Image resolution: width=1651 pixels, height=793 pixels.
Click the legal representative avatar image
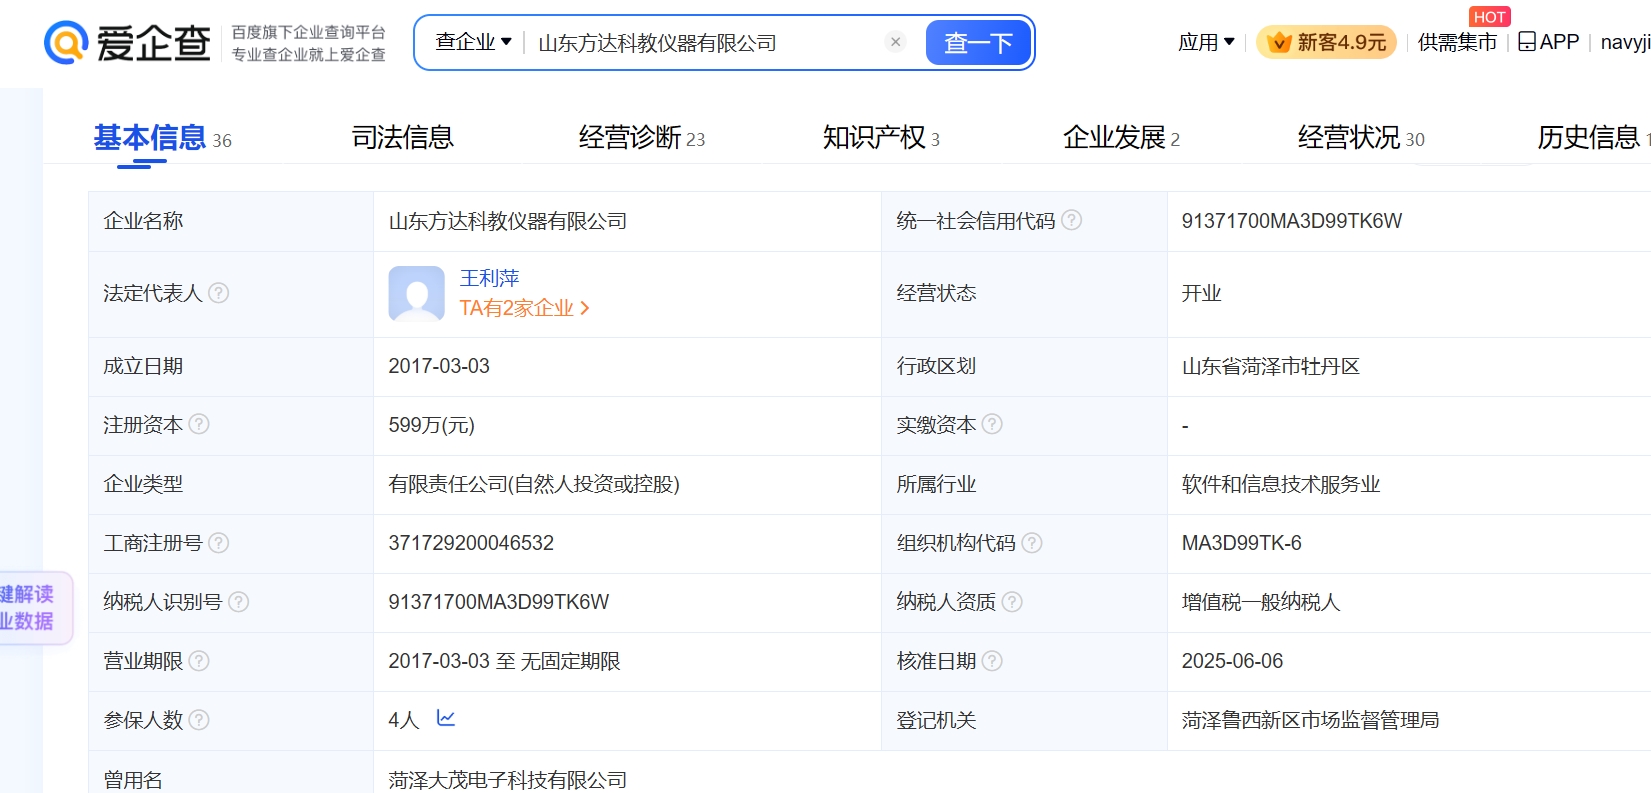(x=416, y=293)
